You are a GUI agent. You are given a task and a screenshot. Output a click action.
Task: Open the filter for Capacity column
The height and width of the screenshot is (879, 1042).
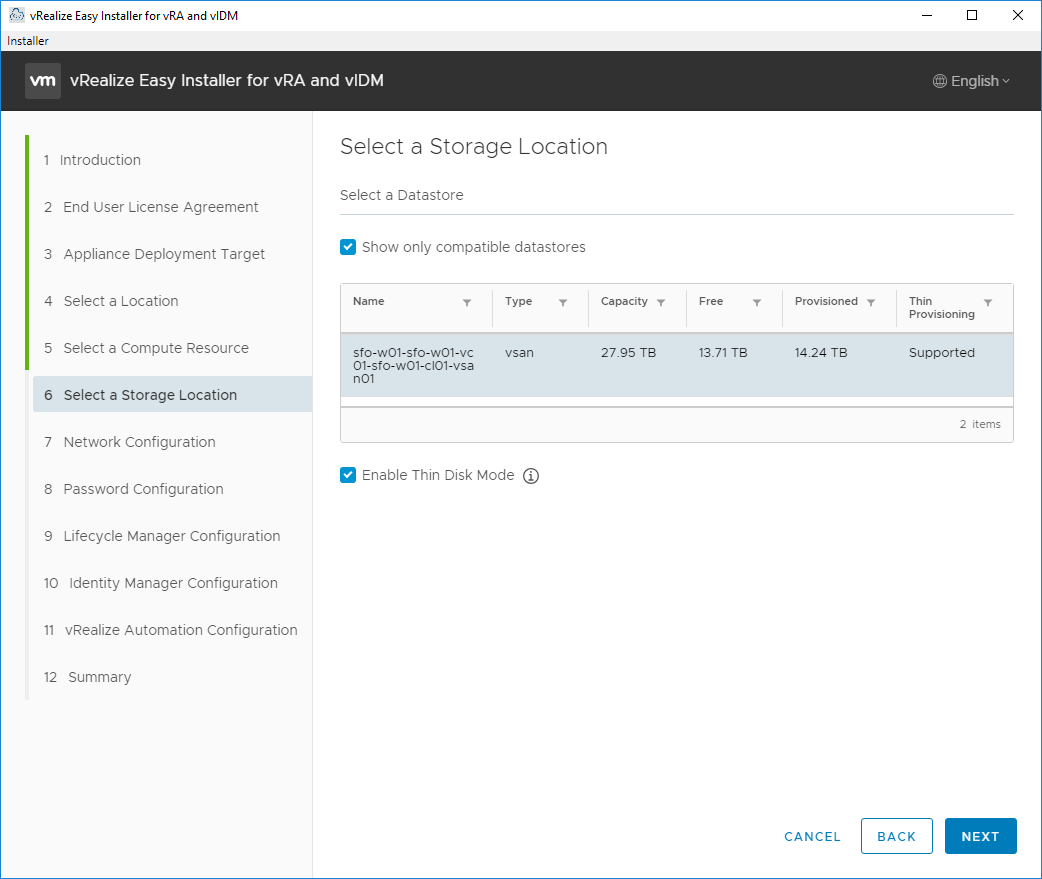[661, 302]
